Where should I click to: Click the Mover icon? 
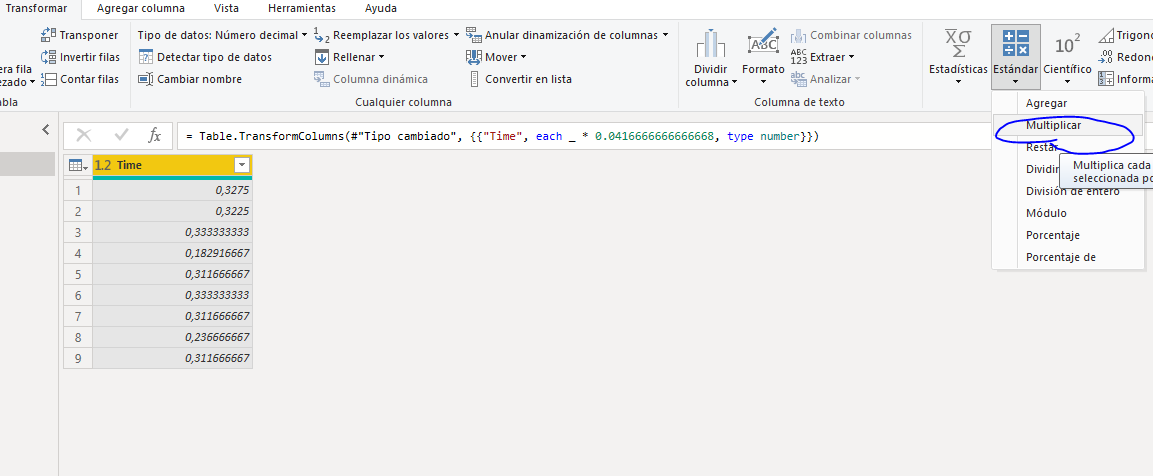473,57
